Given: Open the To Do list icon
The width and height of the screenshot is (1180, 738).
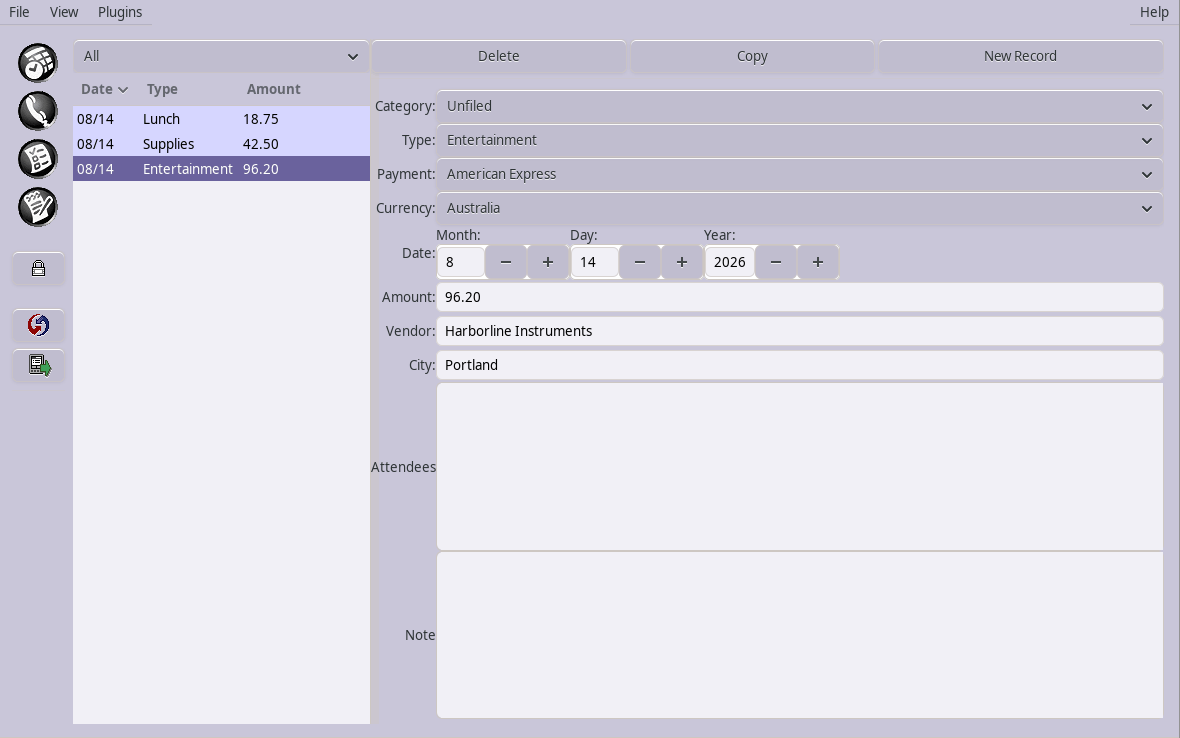Looking at the screenshot, I should (38, 159).
